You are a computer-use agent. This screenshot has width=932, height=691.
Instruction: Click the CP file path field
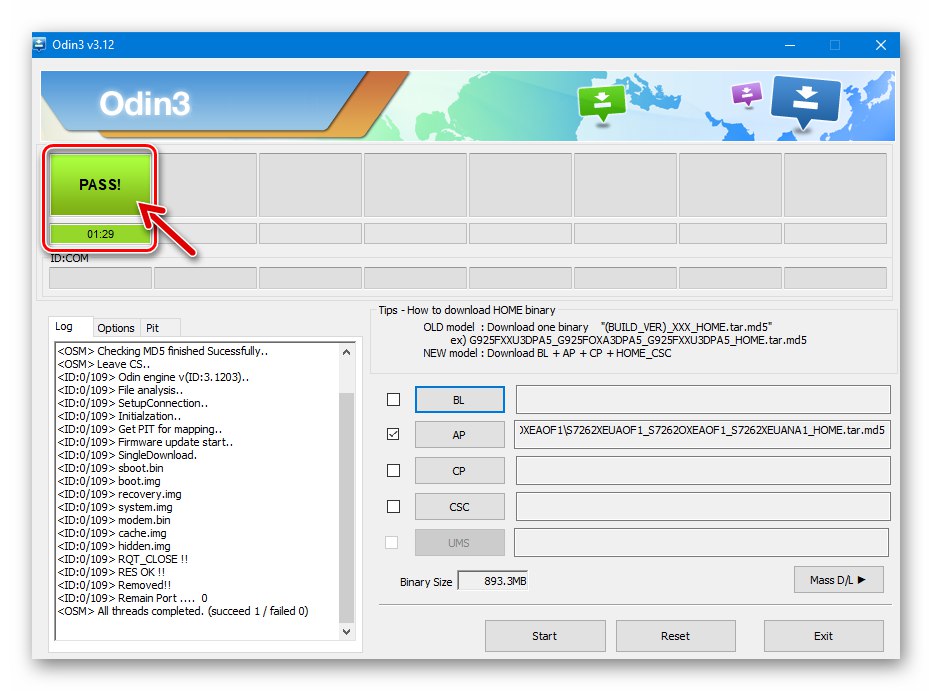[703, 471]
